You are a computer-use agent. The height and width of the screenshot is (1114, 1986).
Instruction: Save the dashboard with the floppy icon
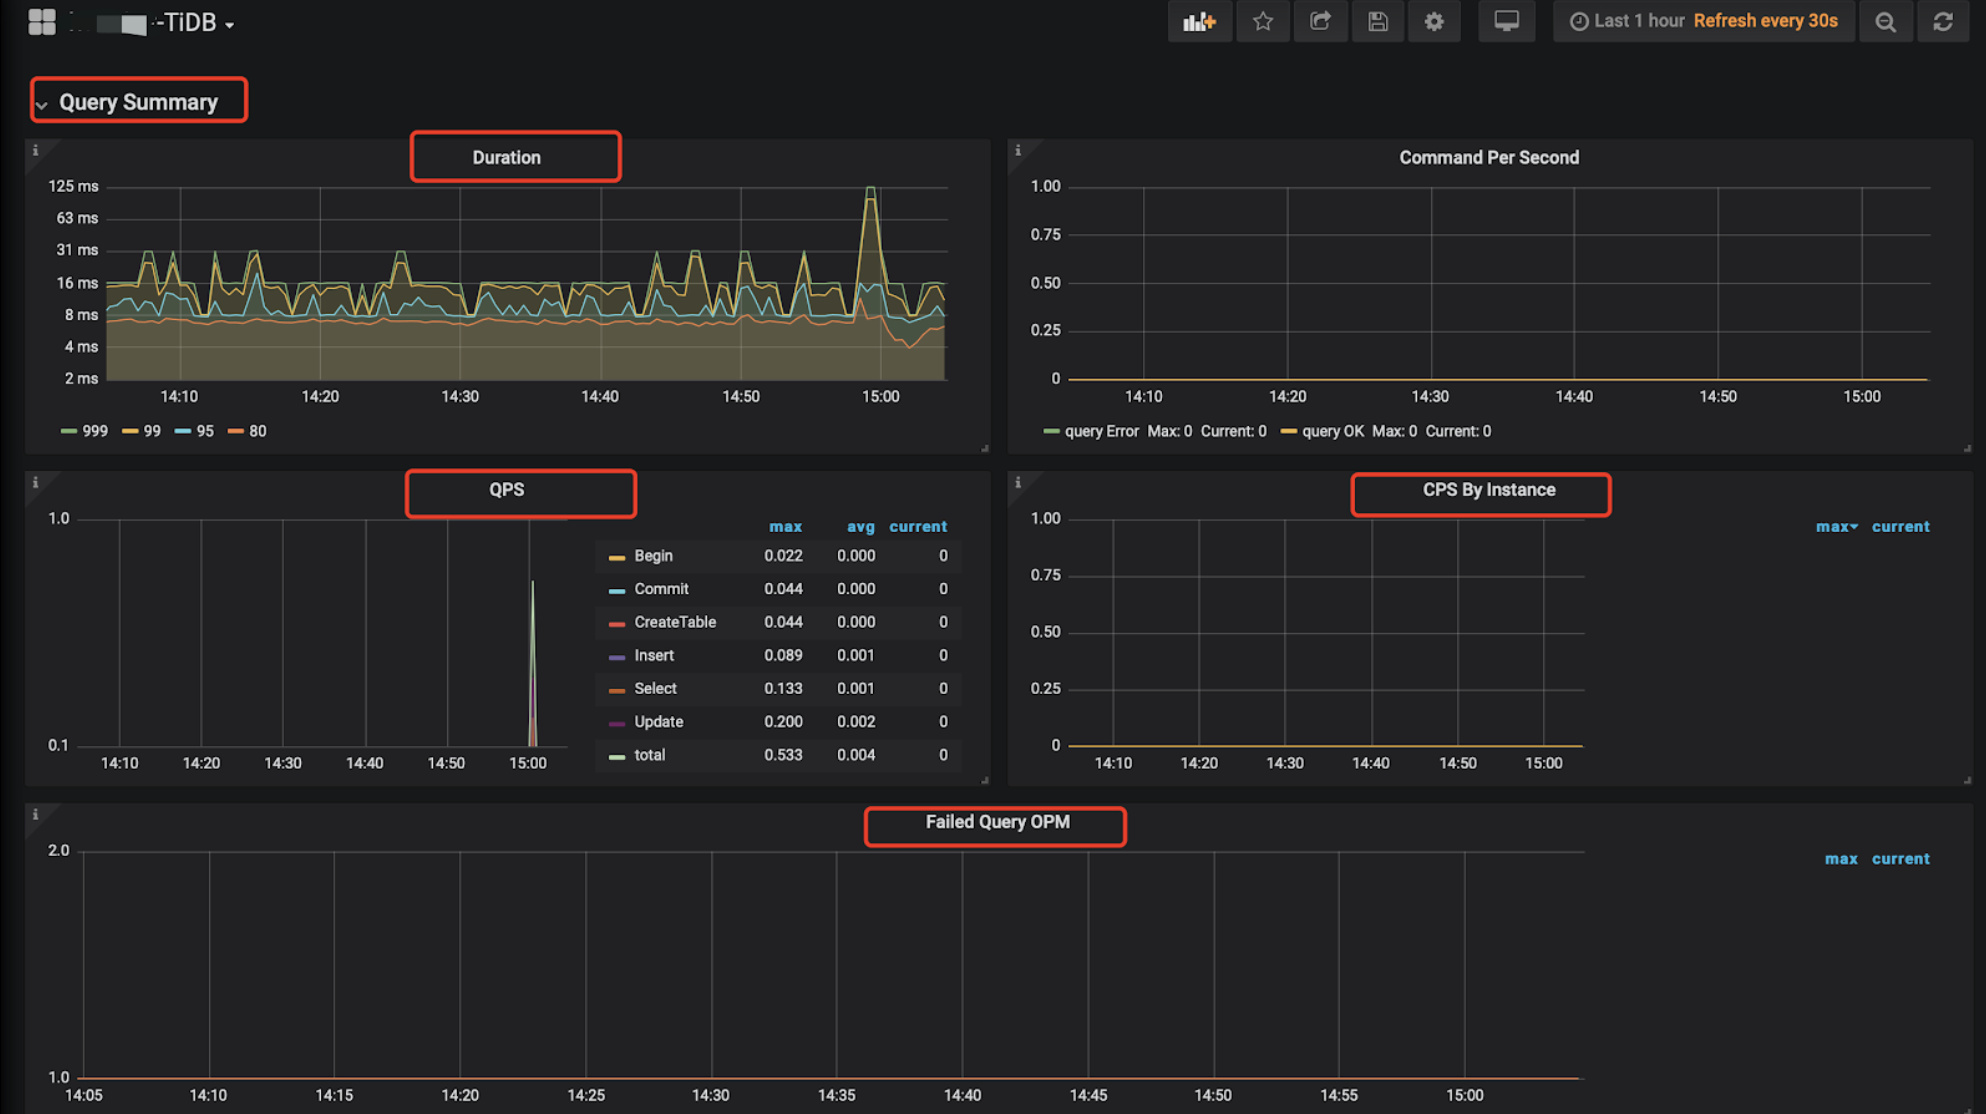pos(1377,21)
